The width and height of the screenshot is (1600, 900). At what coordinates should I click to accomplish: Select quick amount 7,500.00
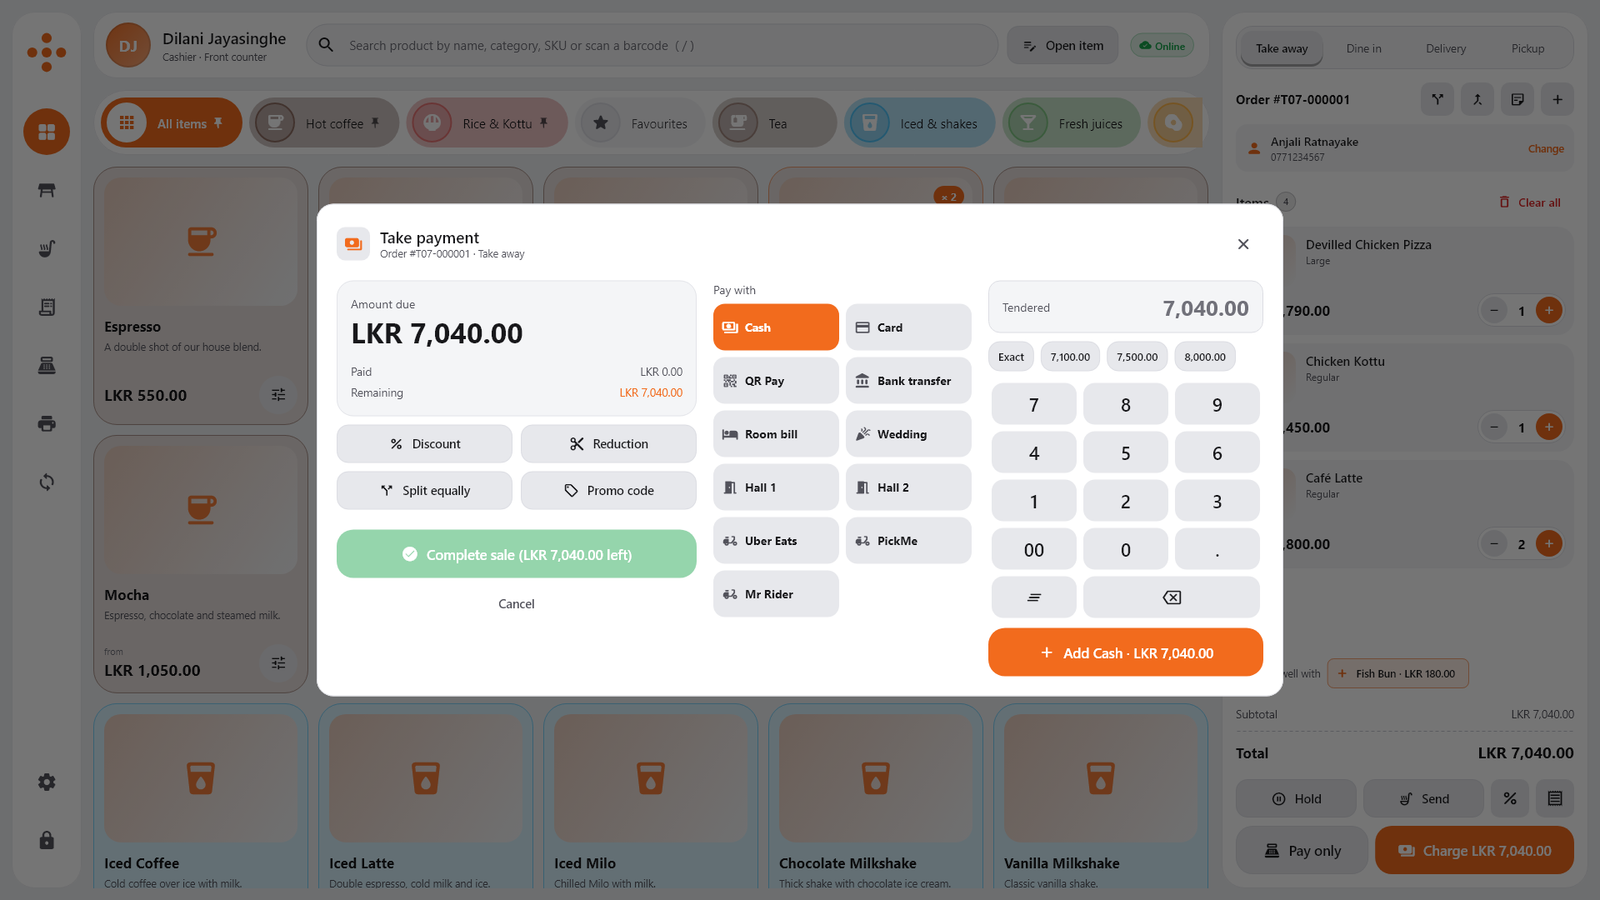(x=1137, y=357)
